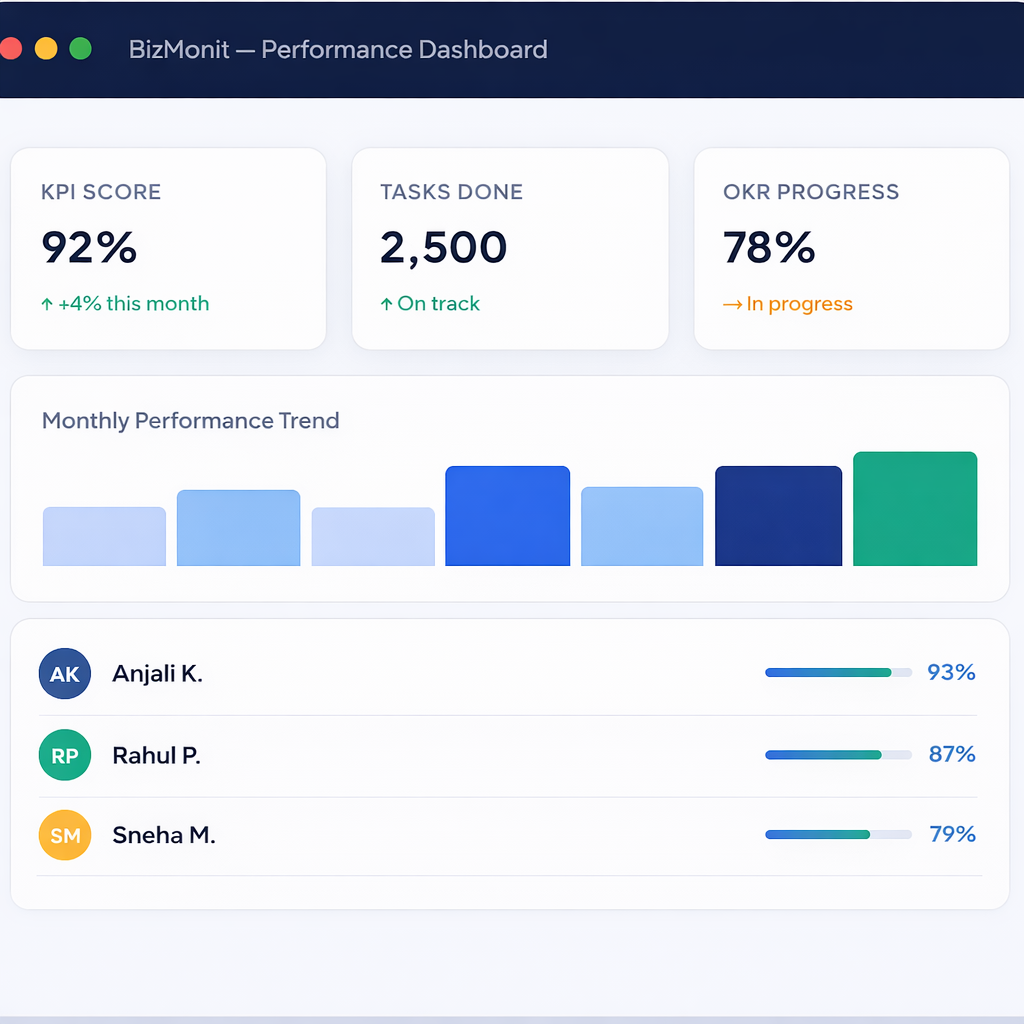The height and width of the screenshot is (1024, 1024).
Task: Select the dark navy bar in trend chart
Action: tap(778, 516)
